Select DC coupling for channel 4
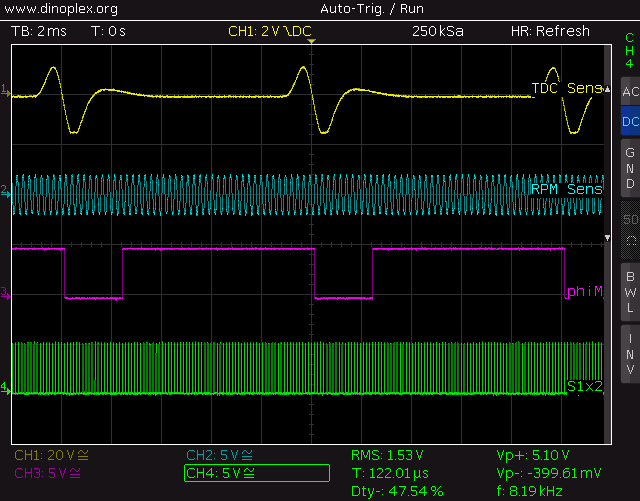 [629, 122]
